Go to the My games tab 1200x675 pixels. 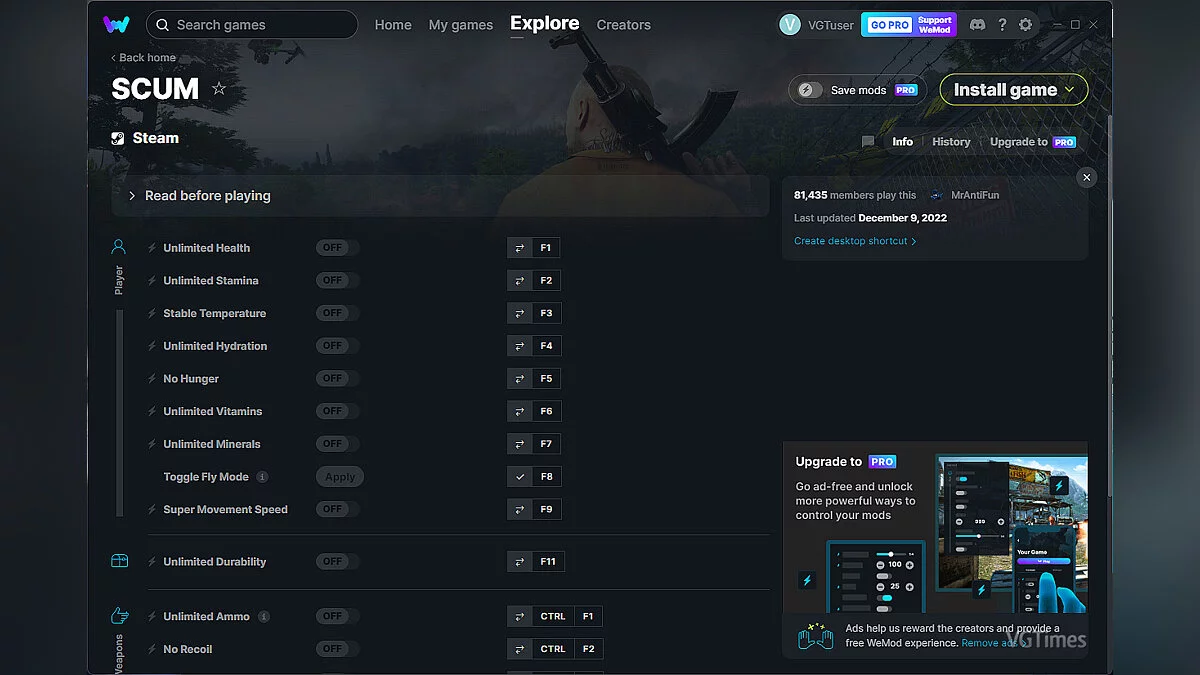tap(460, 25)
